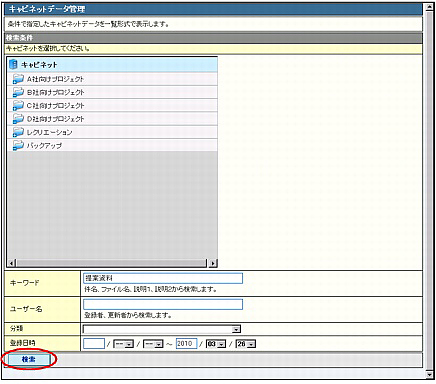This screenshot has width=436, height=384.
Task: Click the page vertical scrollbar track
Action: [429, 190]
